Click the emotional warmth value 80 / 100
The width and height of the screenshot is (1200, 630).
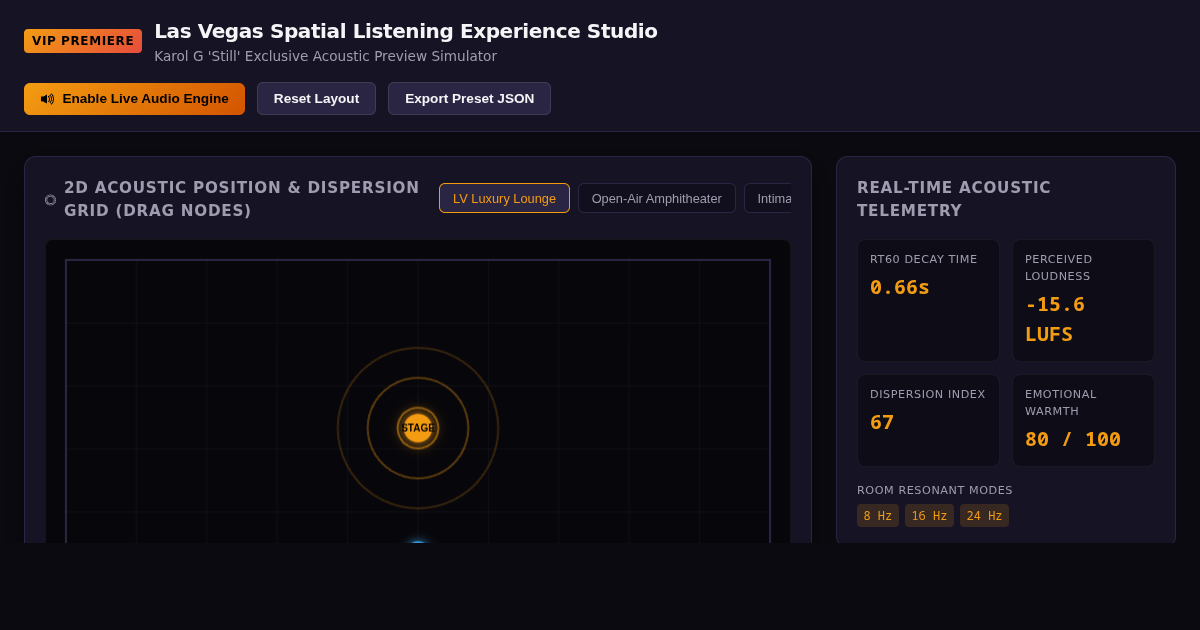coord(1073,439)
